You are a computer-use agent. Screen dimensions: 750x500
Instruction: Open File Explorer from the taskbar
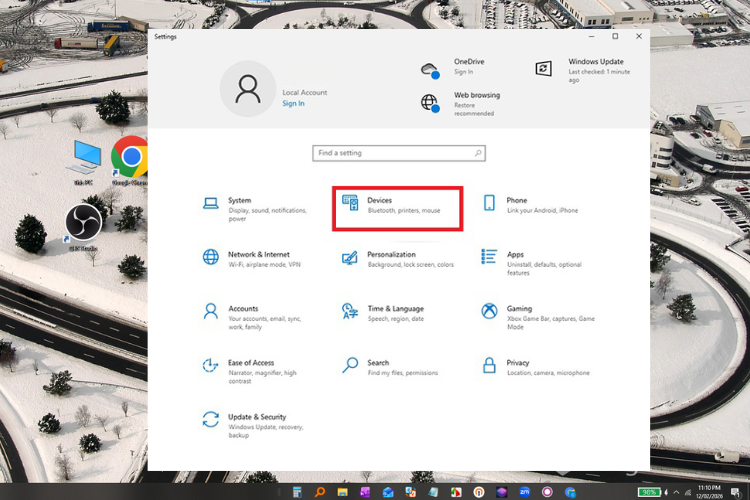pyautogui.click(x=342, y=492)
